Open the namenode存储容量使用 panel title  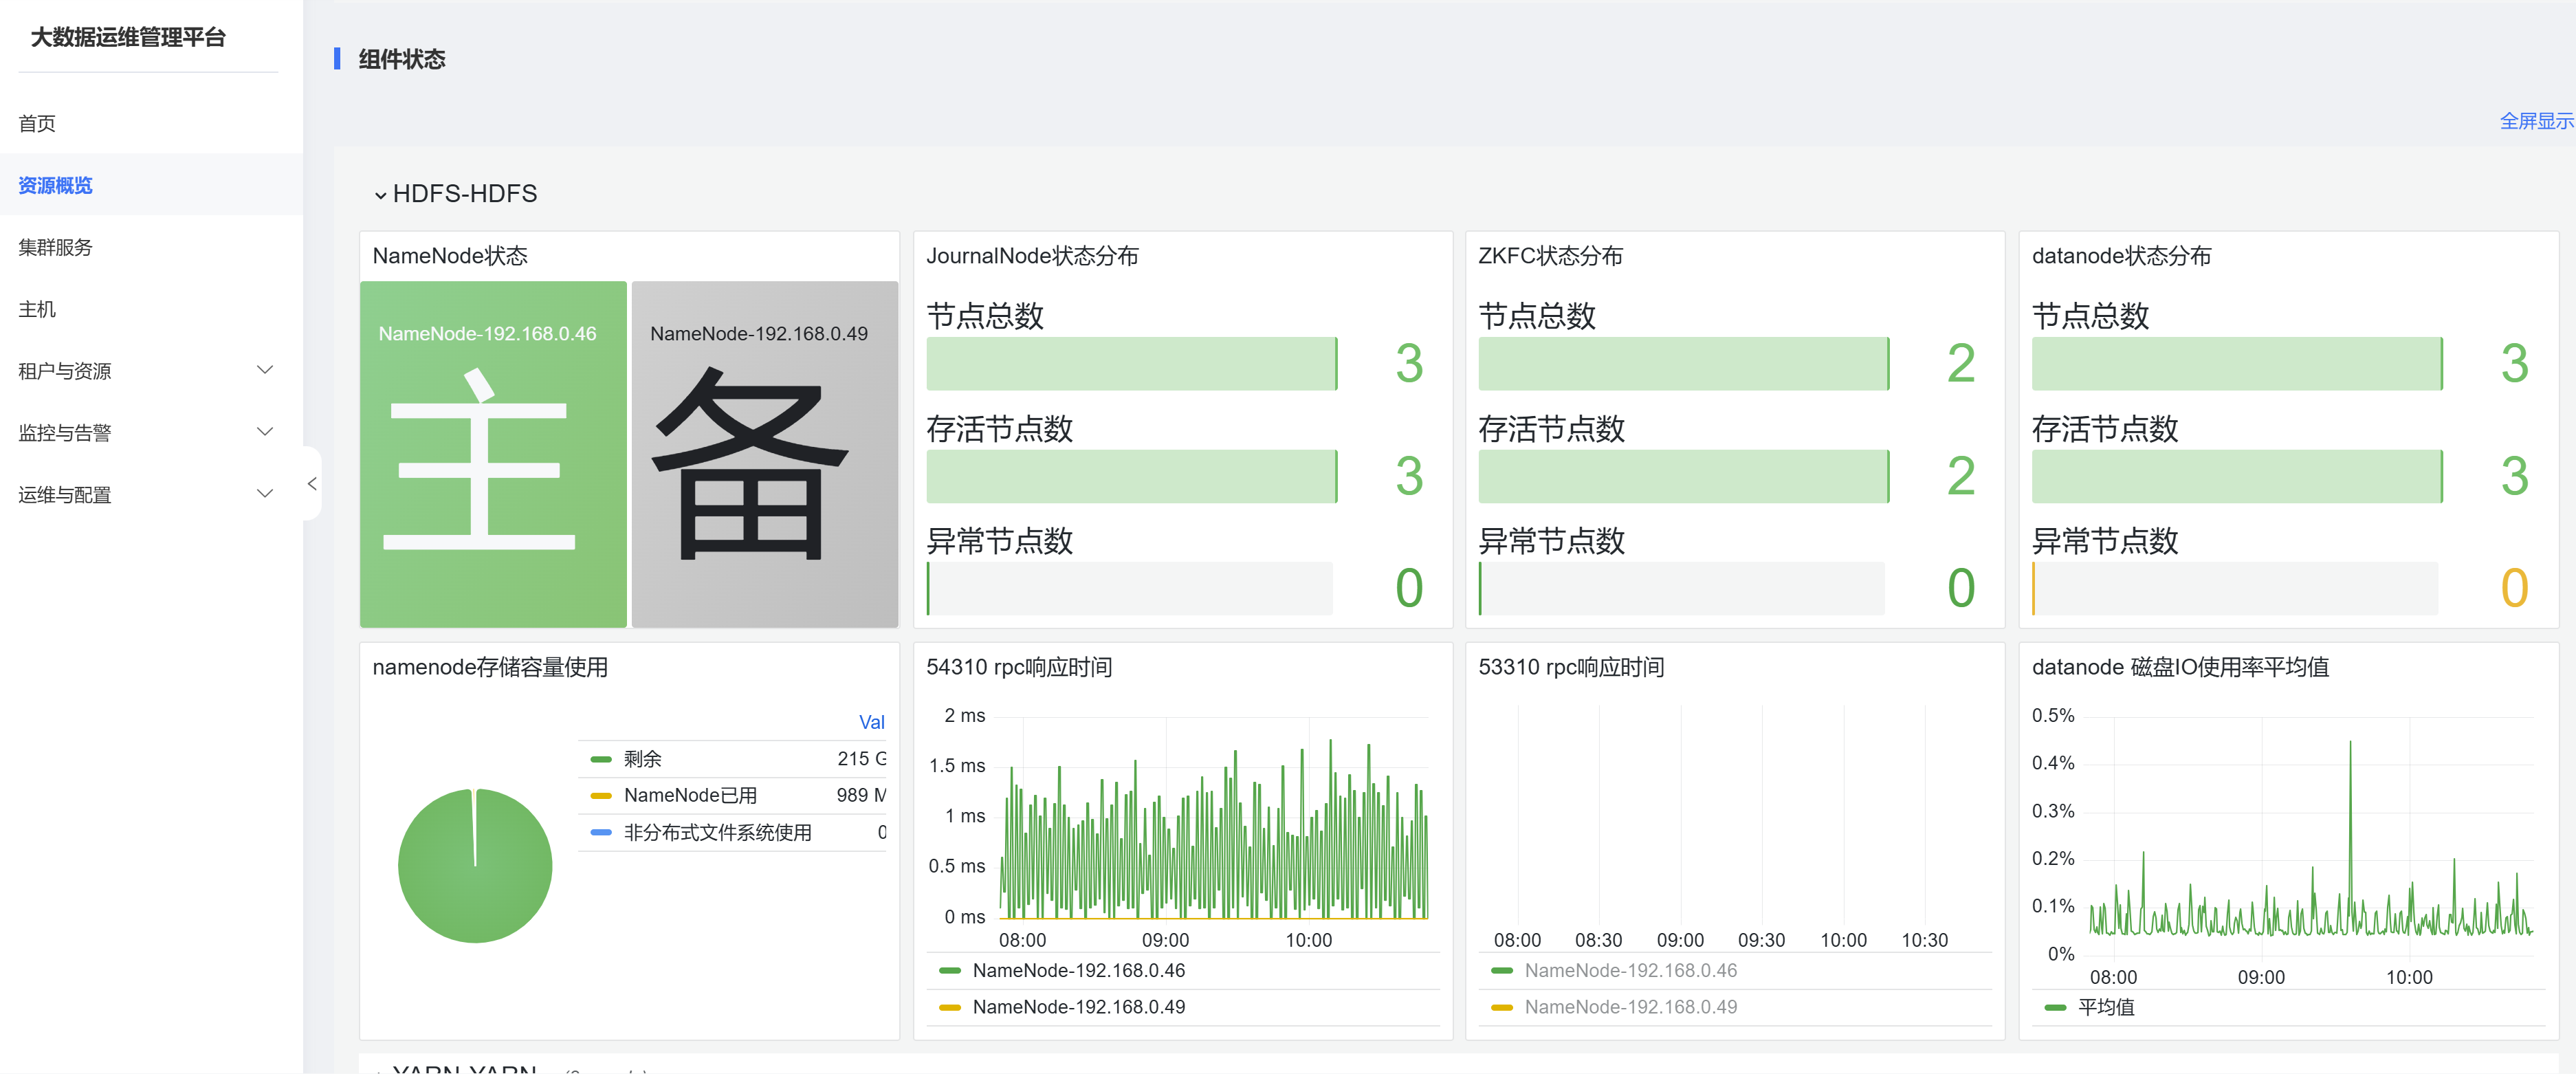(490, 667)
